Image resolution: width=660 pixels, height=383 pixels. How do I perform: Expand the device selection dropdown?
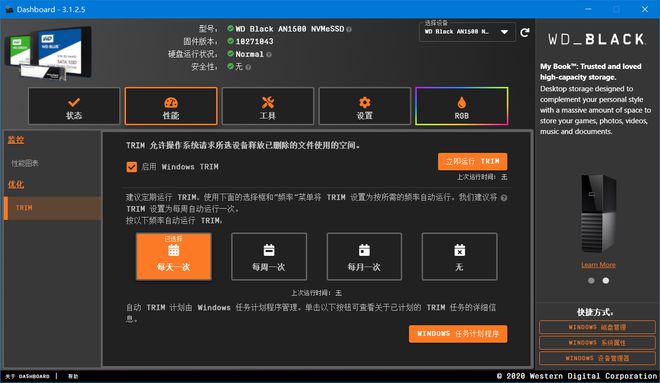467,32
